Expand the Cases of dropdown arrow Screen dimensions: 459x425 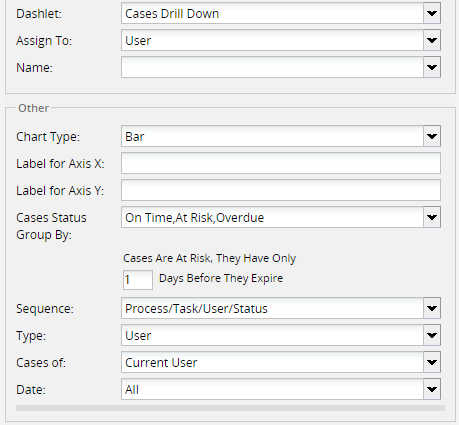tap(432, 362)
